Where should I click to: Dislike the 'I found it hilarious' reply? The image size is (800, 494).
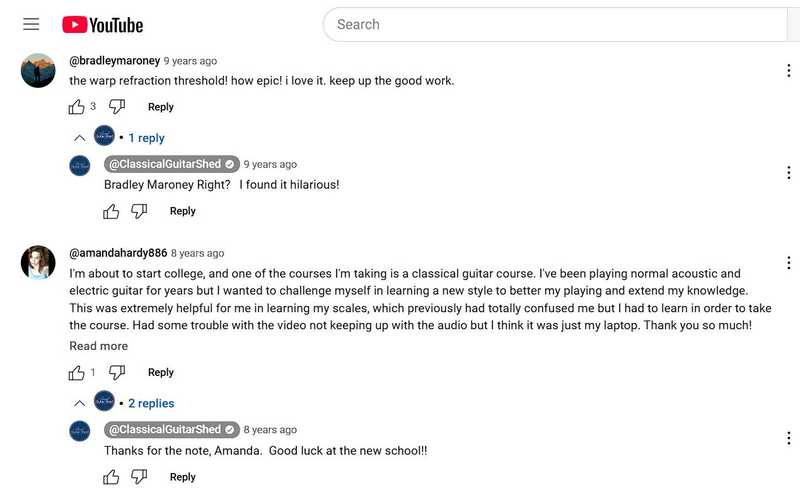pos(139,211)
